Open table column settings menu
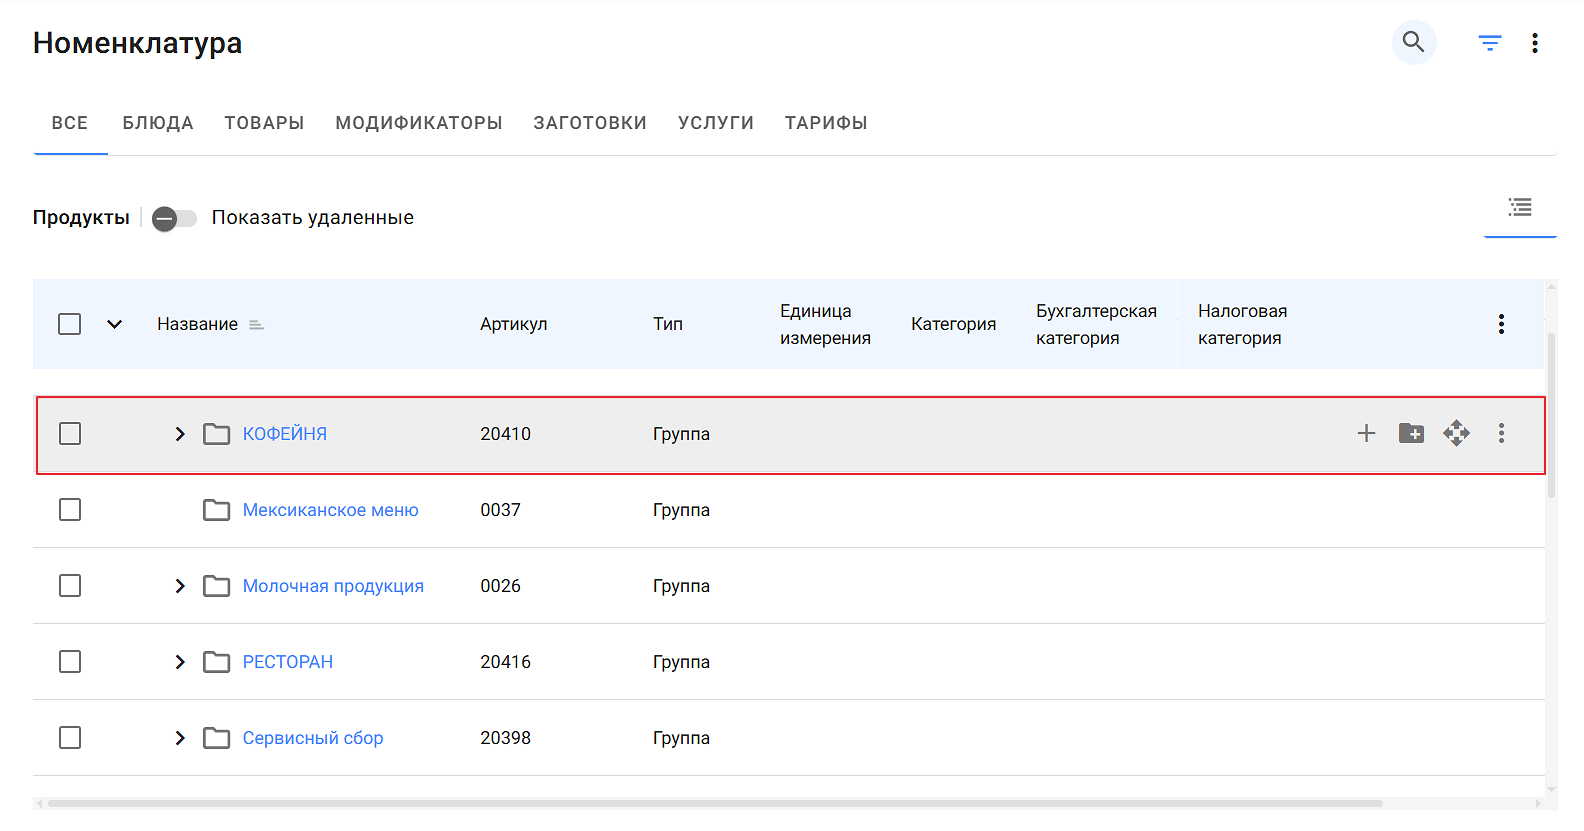Viewport: 1584px width, 831px height. point(1500,324)
